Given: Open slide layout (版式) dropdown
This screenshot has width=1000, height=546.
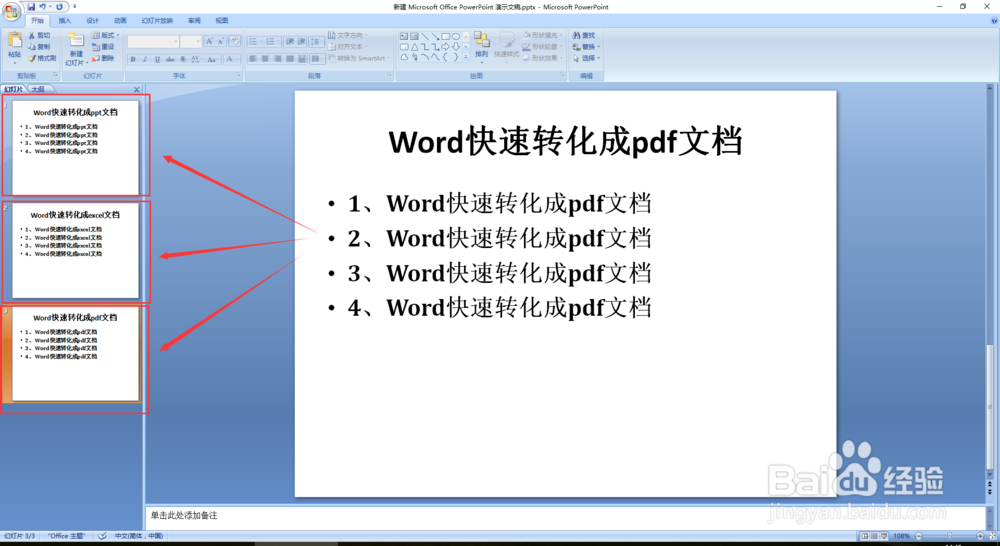Looking at the screenshot, I should [x=106, y=35].
